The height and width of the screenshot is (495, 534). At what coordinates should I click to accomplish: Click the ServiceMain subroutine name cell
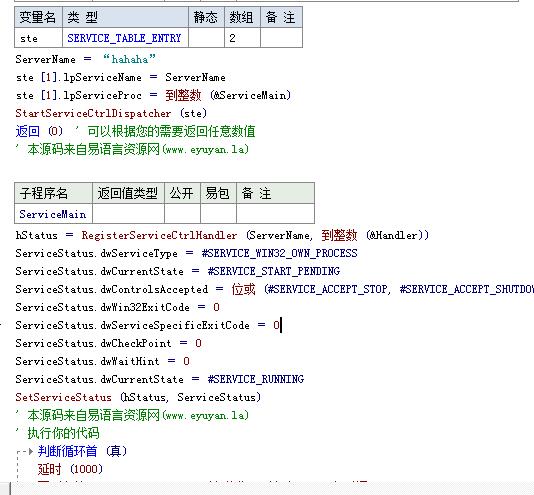click(x=53, y=214)
